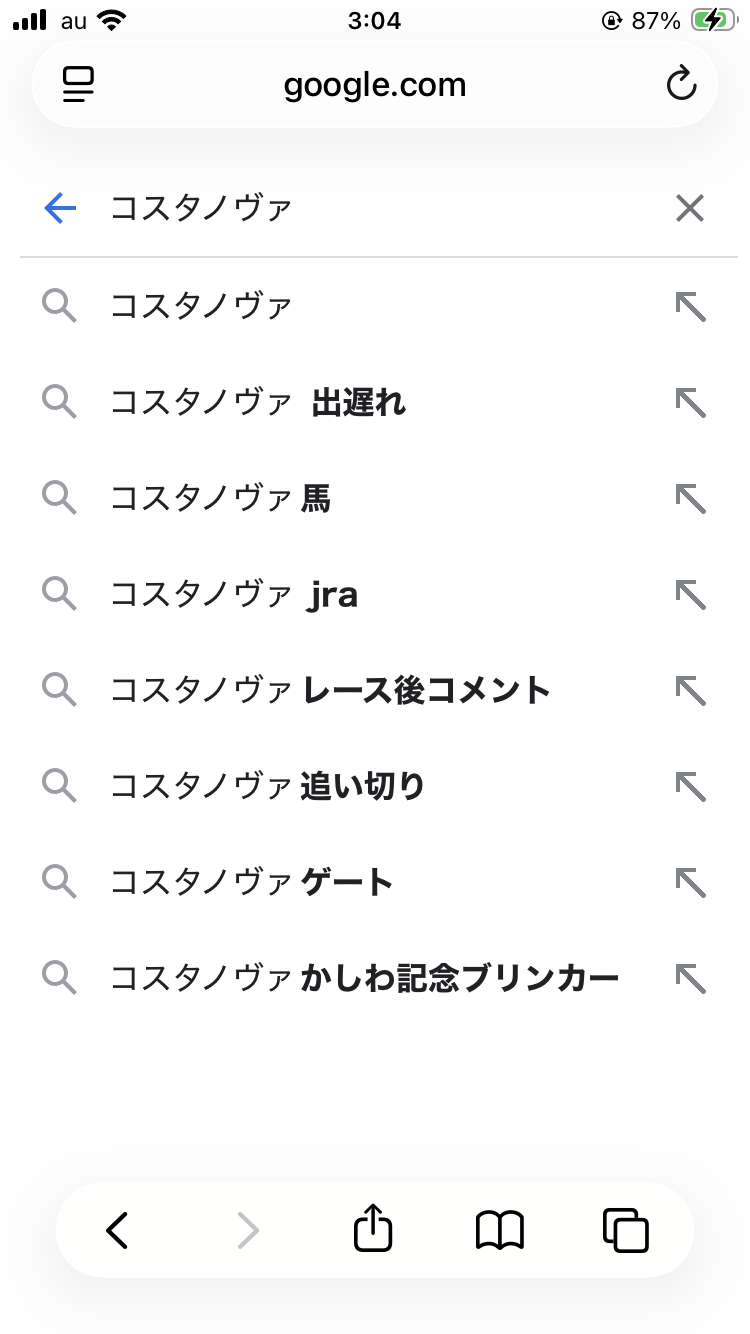Reload the google.com page

coord(681,84)
